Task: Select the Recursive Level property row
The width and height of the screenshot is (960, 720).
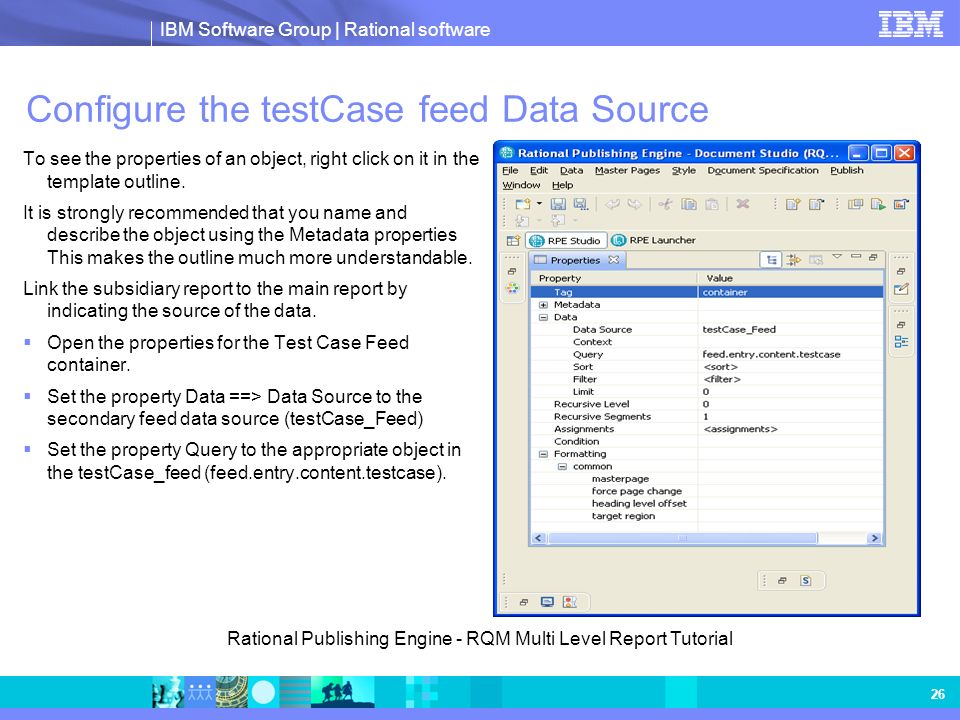Action: click(707, 404)
